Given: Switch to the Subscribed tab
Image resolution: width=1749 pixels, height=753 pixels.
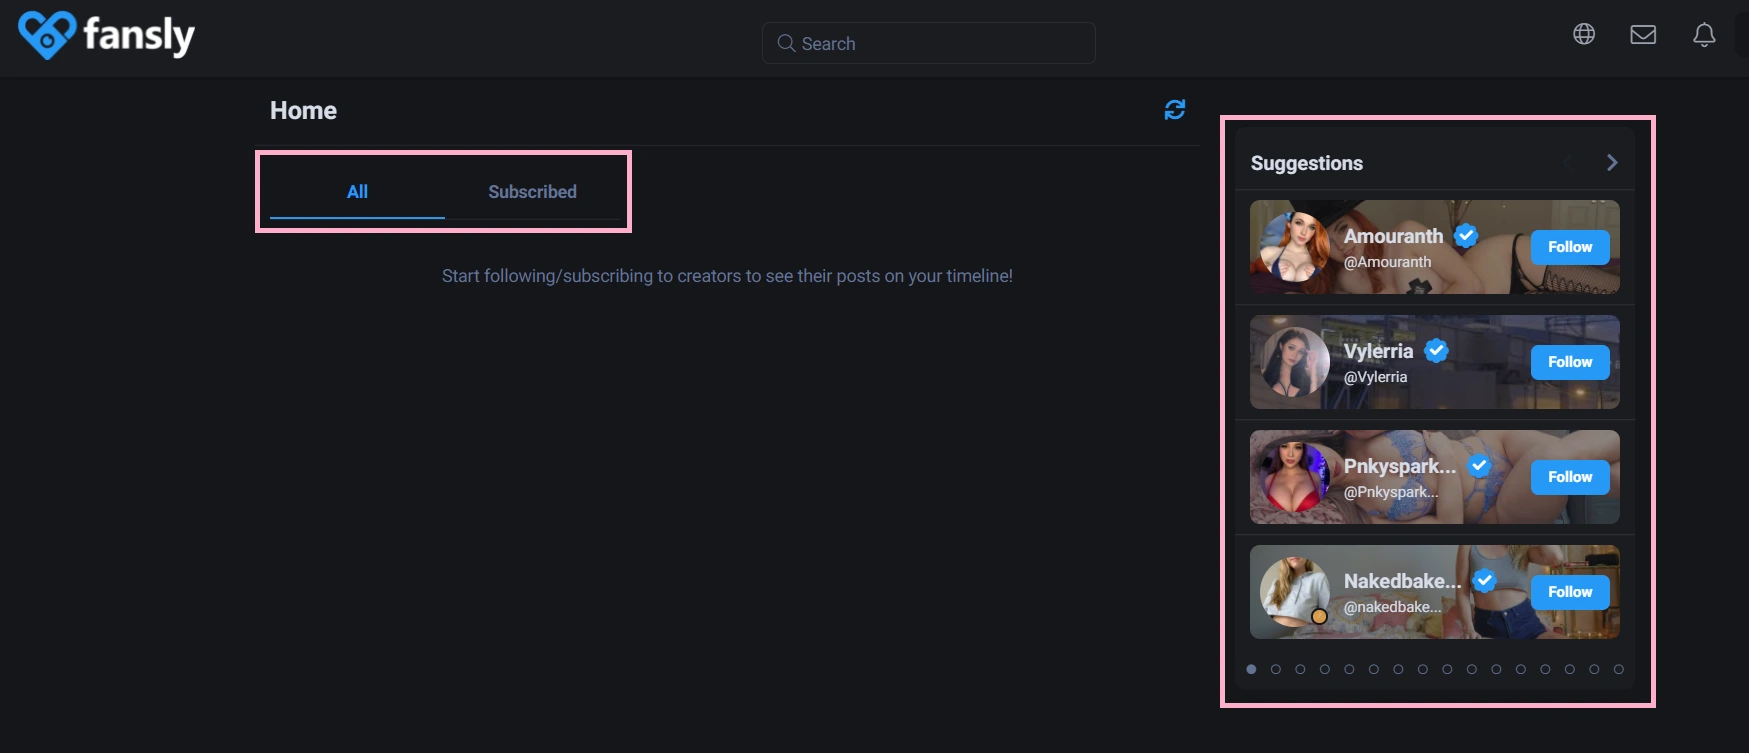Looking at the screenshot, I should (x=532, y=192).
